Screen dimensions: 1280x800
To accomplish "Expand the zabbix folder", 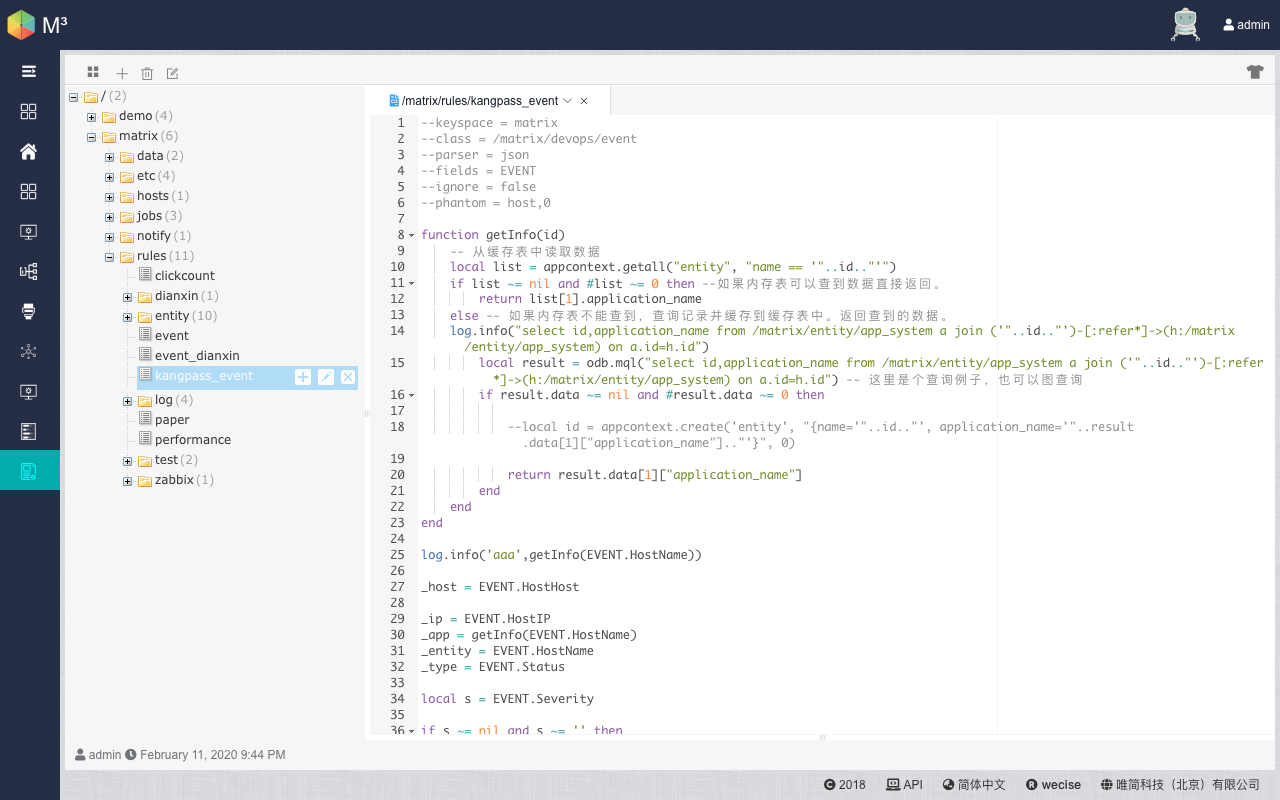I will pos(128,481).
